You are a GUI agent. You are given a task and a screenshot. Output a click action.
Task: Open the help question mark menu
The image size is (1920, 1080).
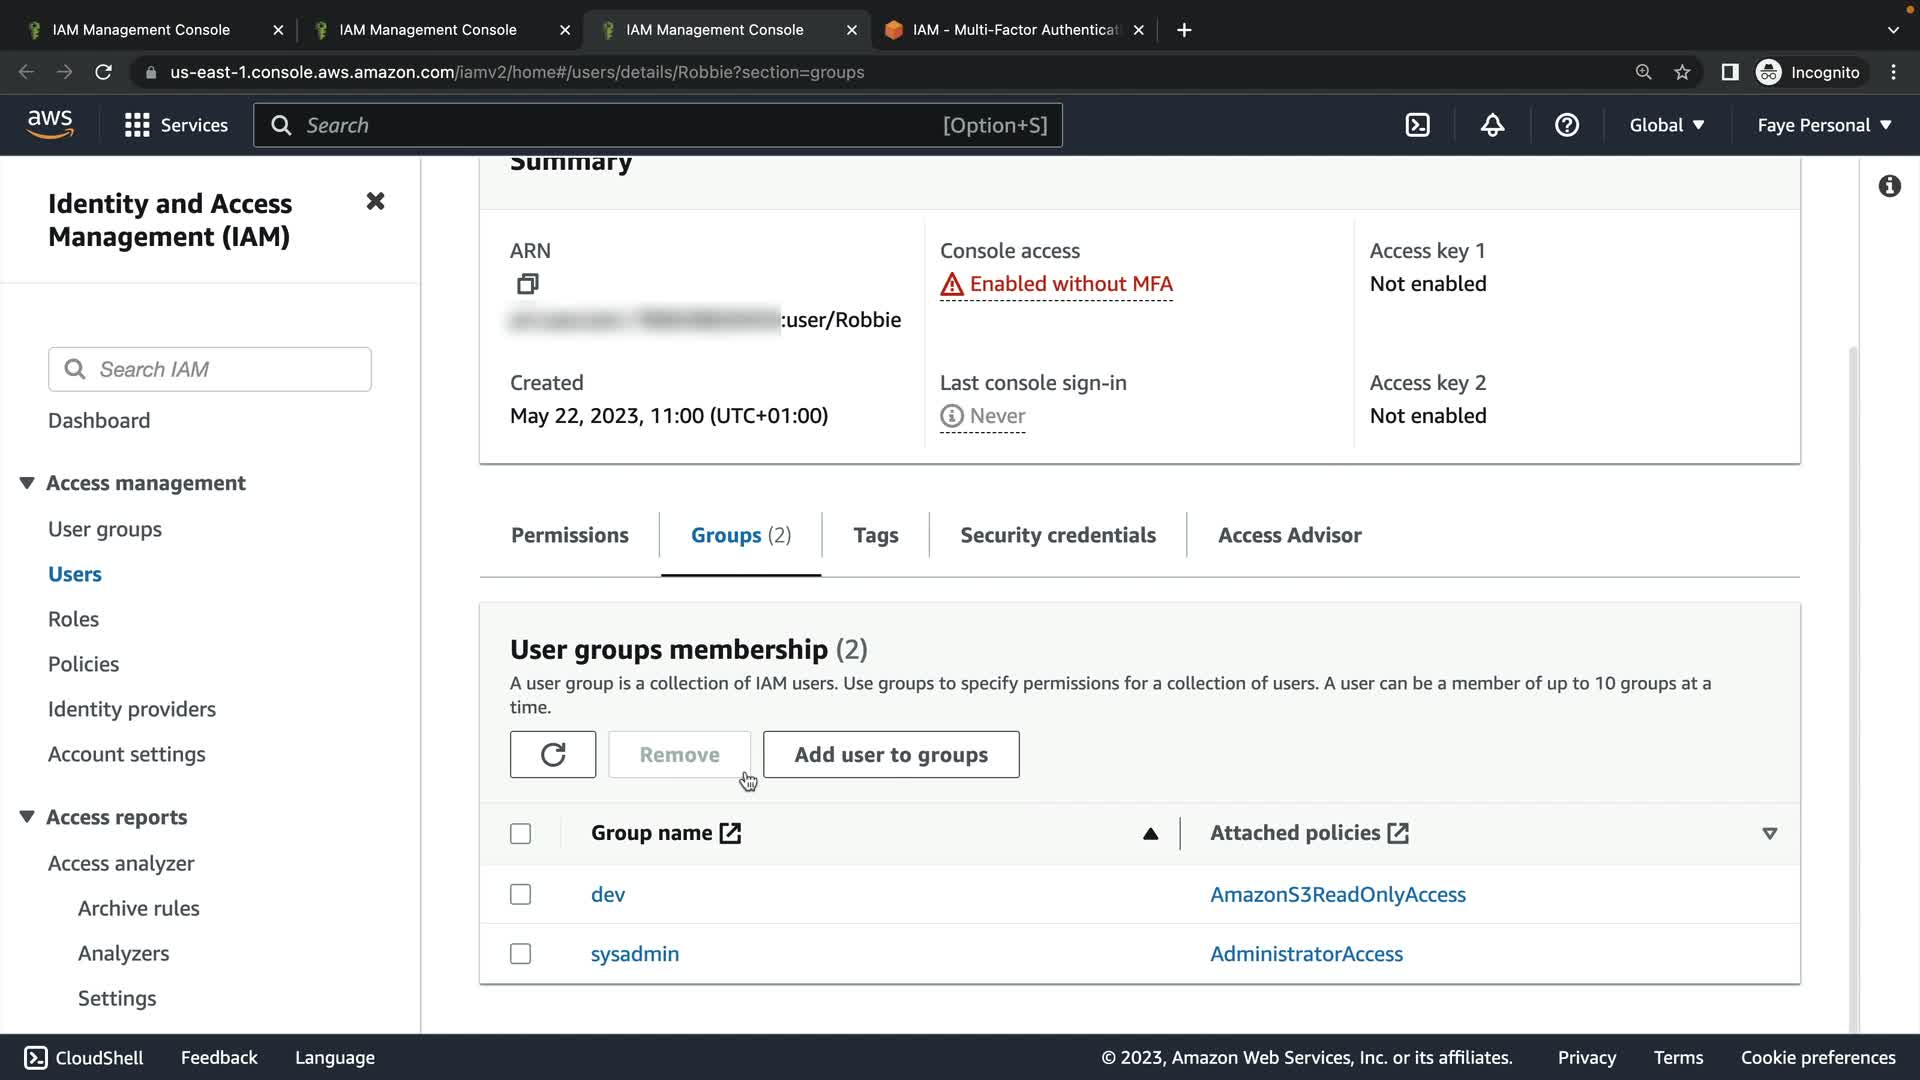coord(1566,125)
